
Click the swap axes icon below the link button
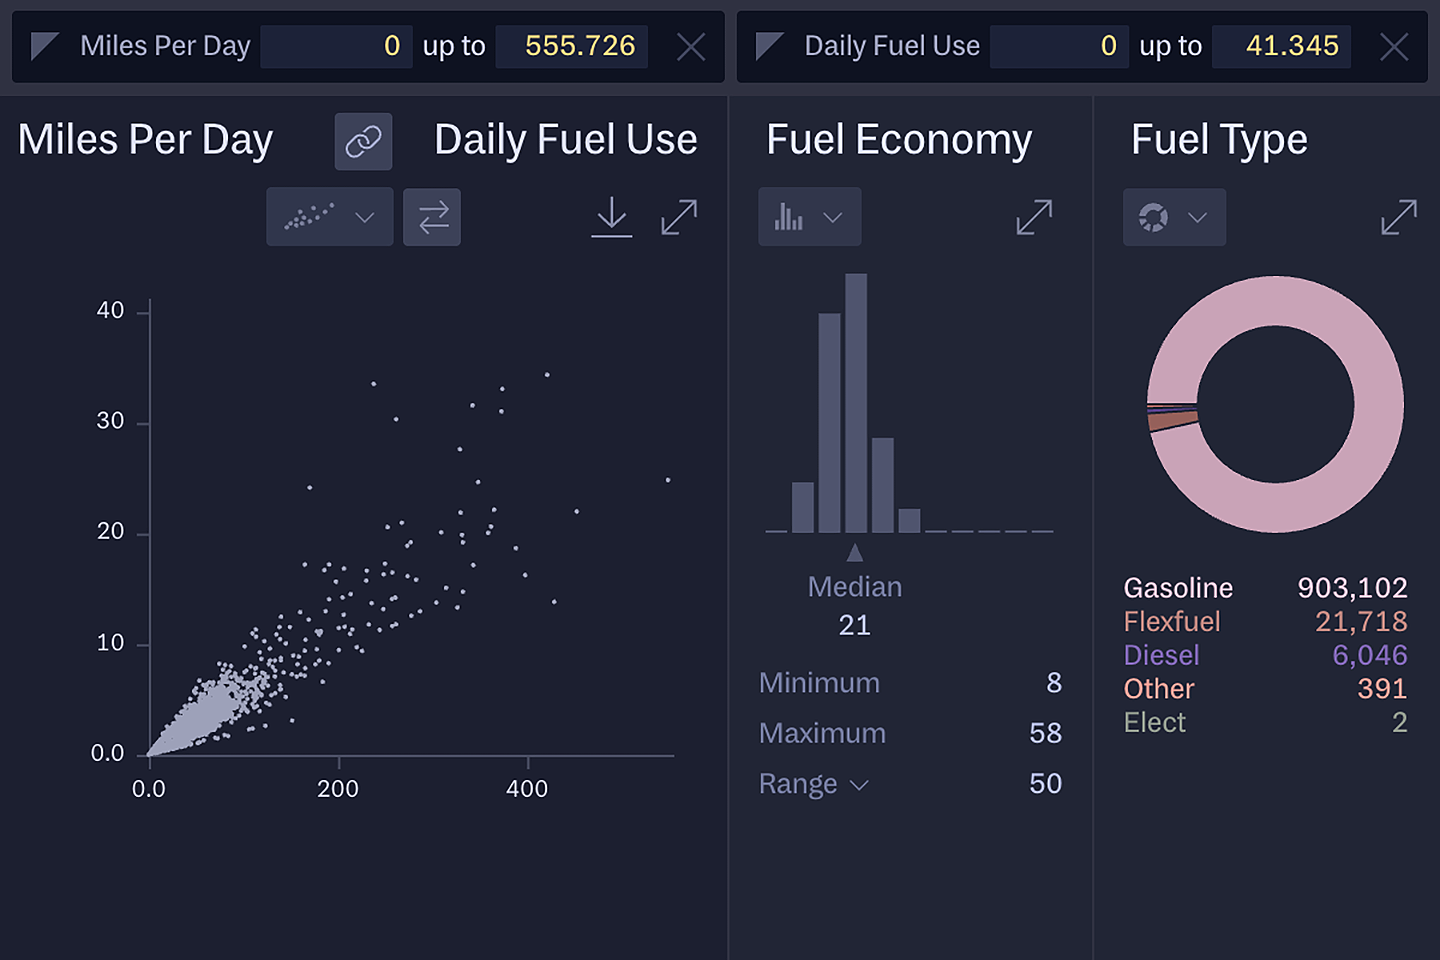[431, 217]
